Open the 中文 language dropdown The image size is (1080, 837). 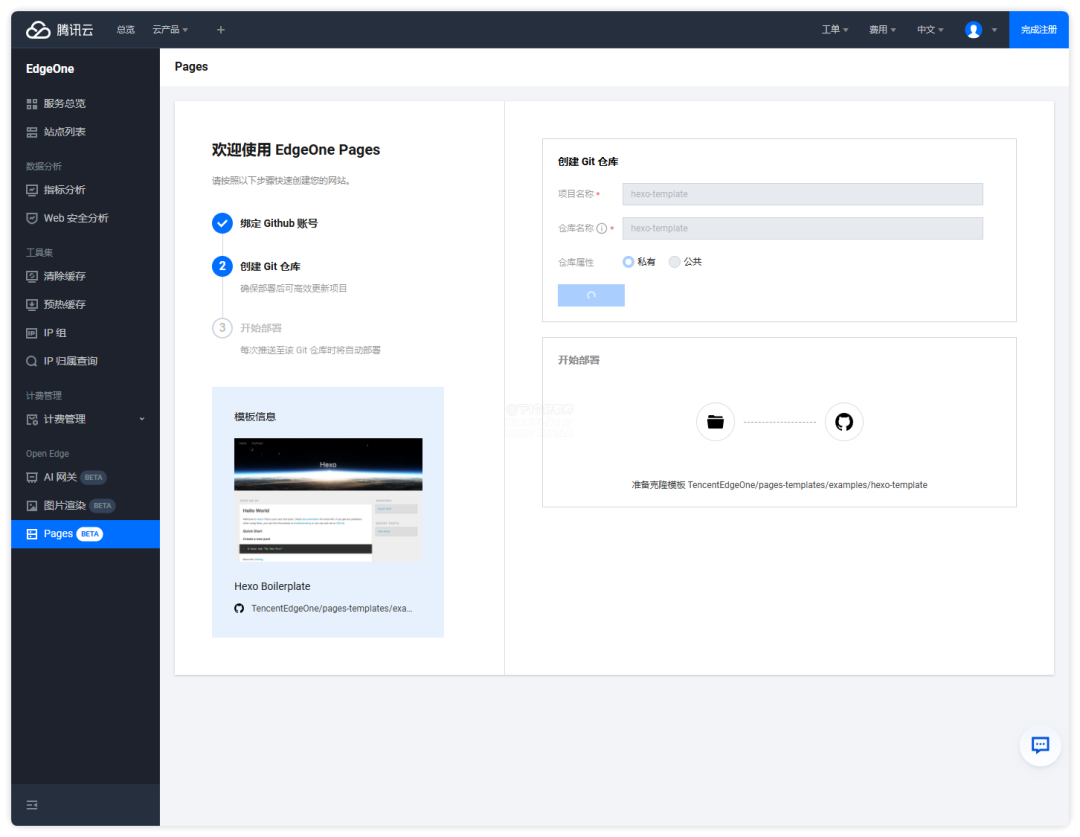930,30
